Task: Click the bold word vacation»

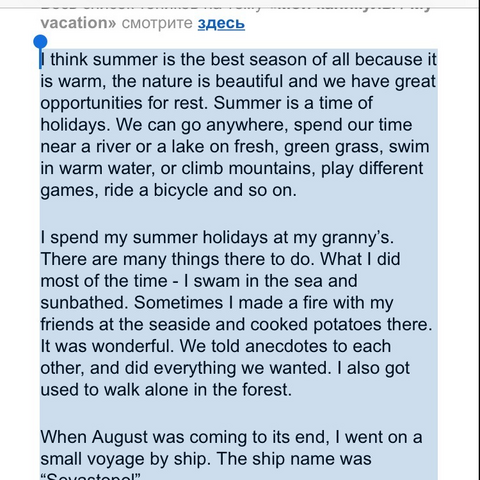Action: click(78, 23)
